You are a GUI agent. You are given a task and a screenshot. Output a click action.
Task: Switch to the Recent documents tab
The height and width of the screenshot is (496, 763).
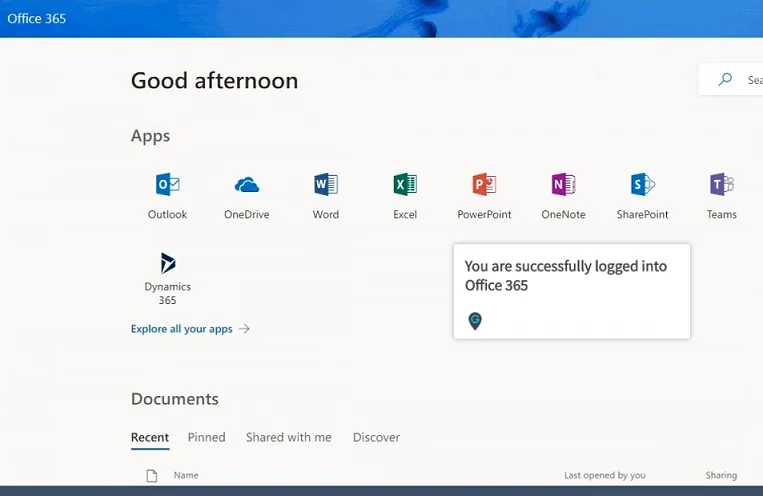point(150,437)
